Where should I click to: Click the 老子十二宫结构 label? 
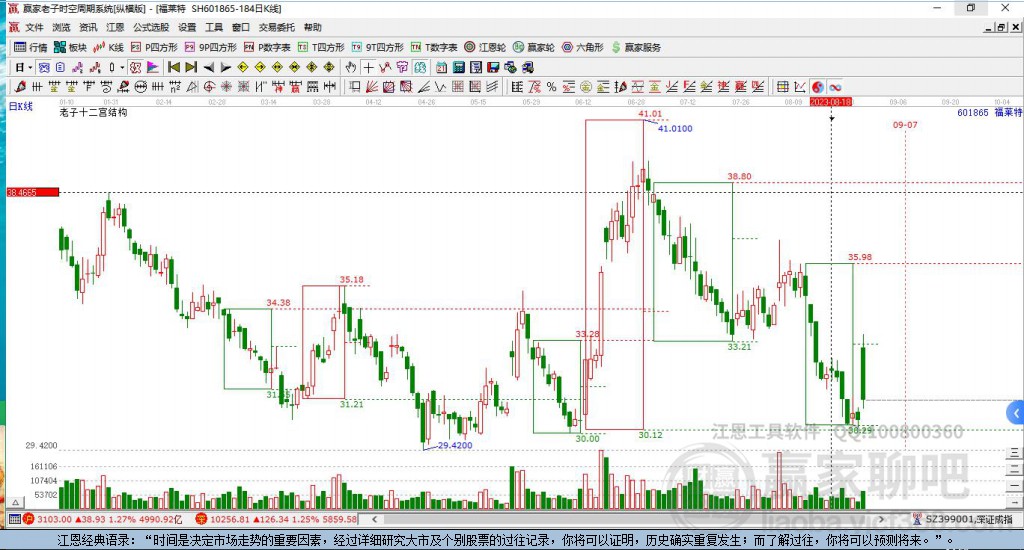coord(93,112)
